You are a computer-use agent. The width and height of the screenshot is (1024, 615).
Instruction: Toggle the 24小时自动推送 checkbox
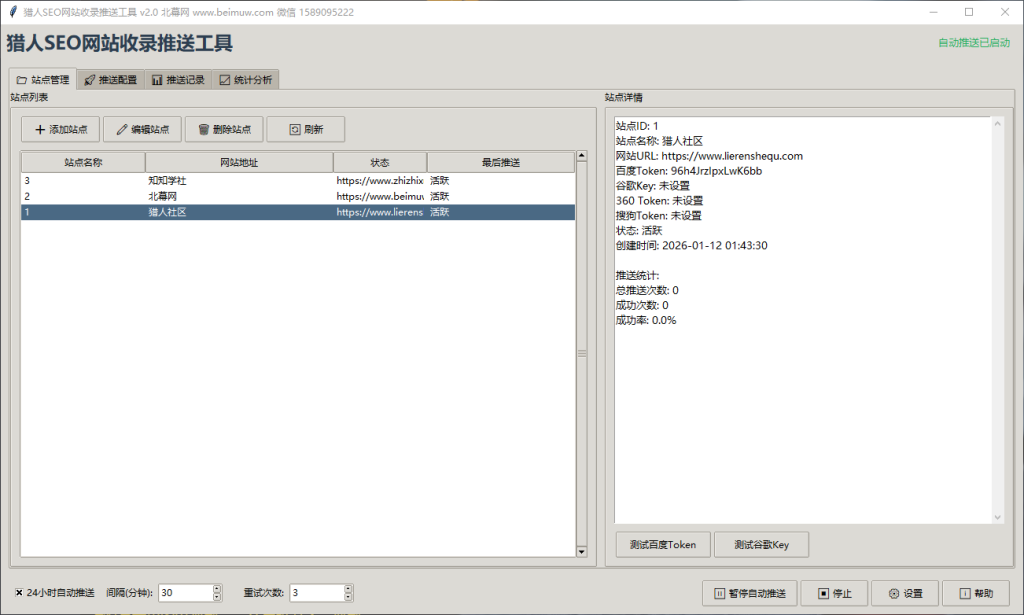[20, 593]
